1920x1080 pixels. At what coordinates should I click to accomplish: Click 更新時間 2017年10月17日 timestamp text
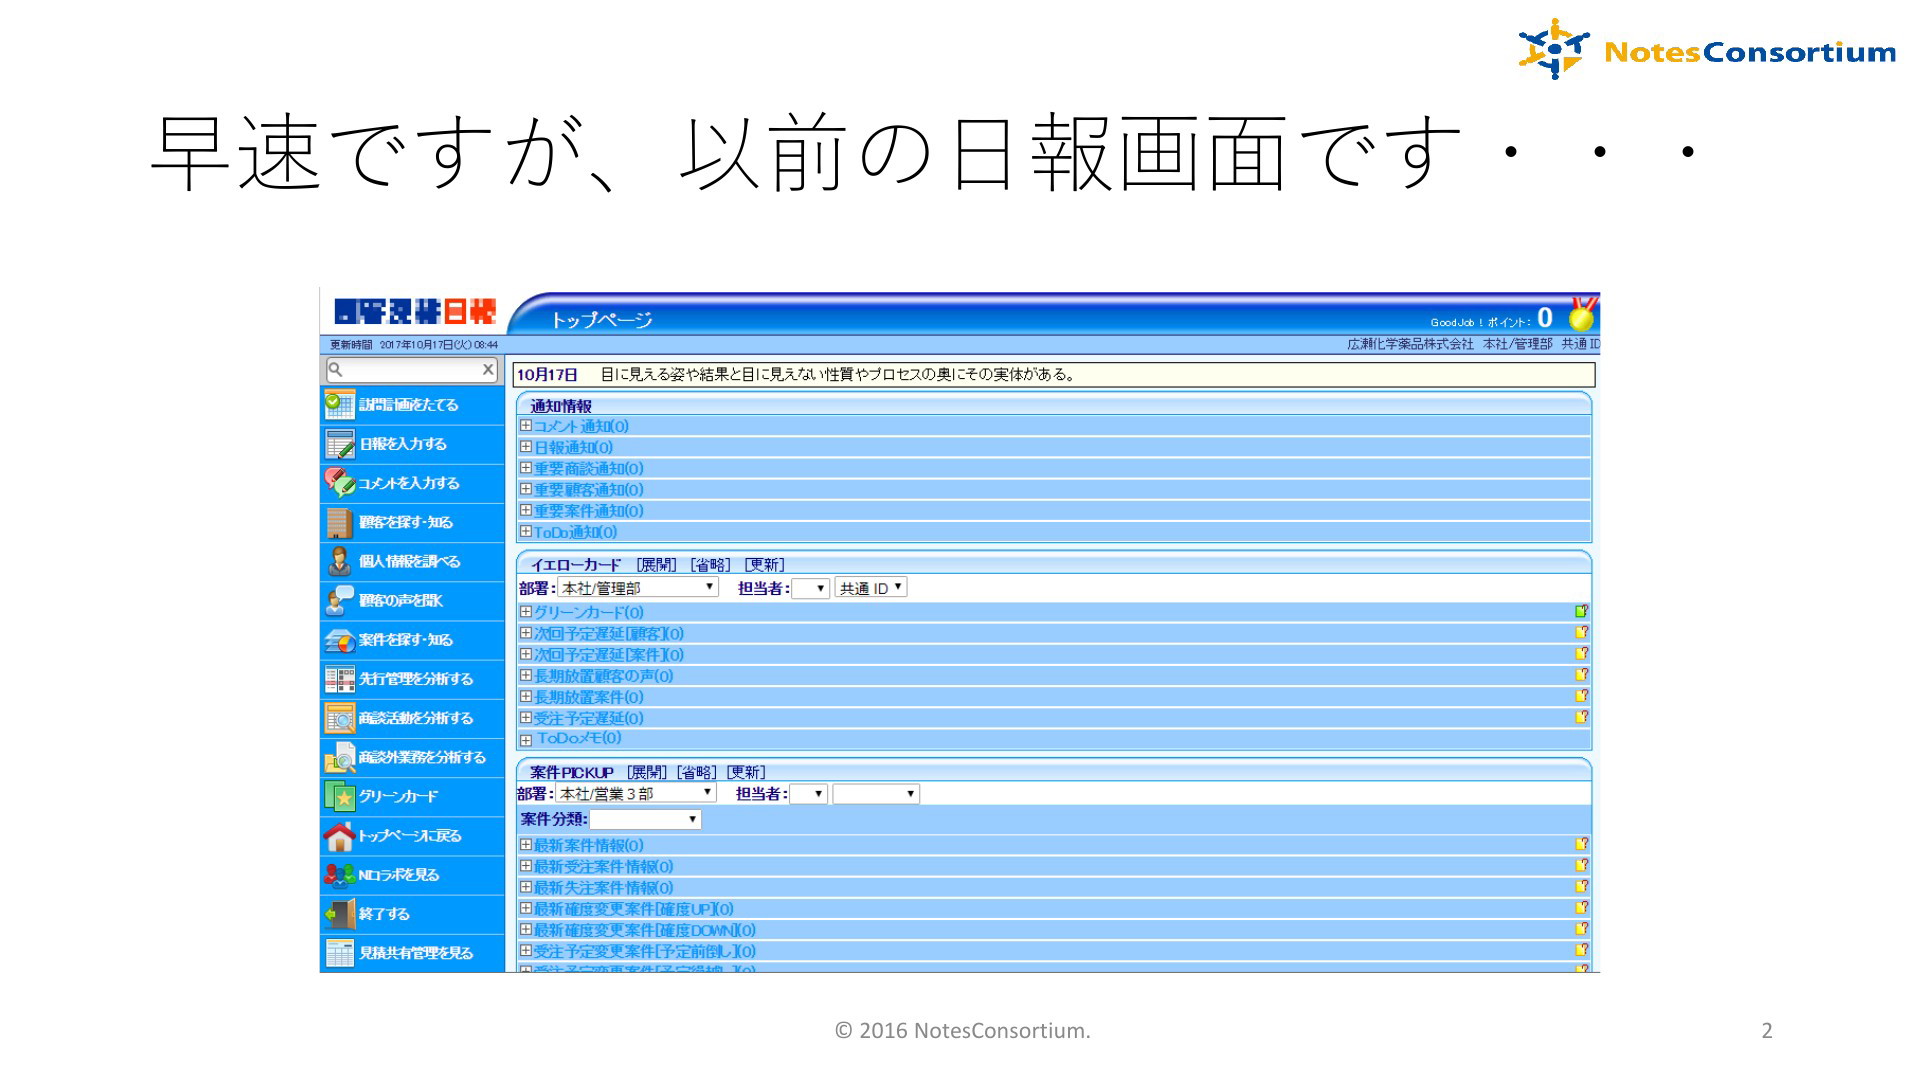click(x=414, y=345)
